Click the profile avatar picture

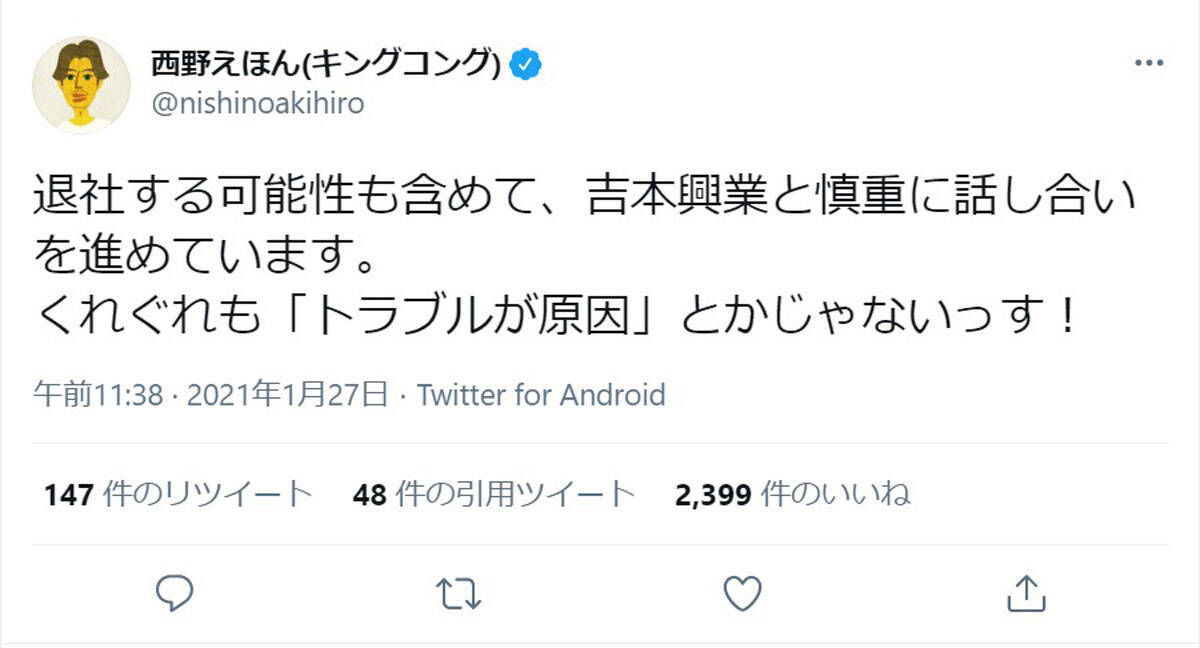(81, 85)
